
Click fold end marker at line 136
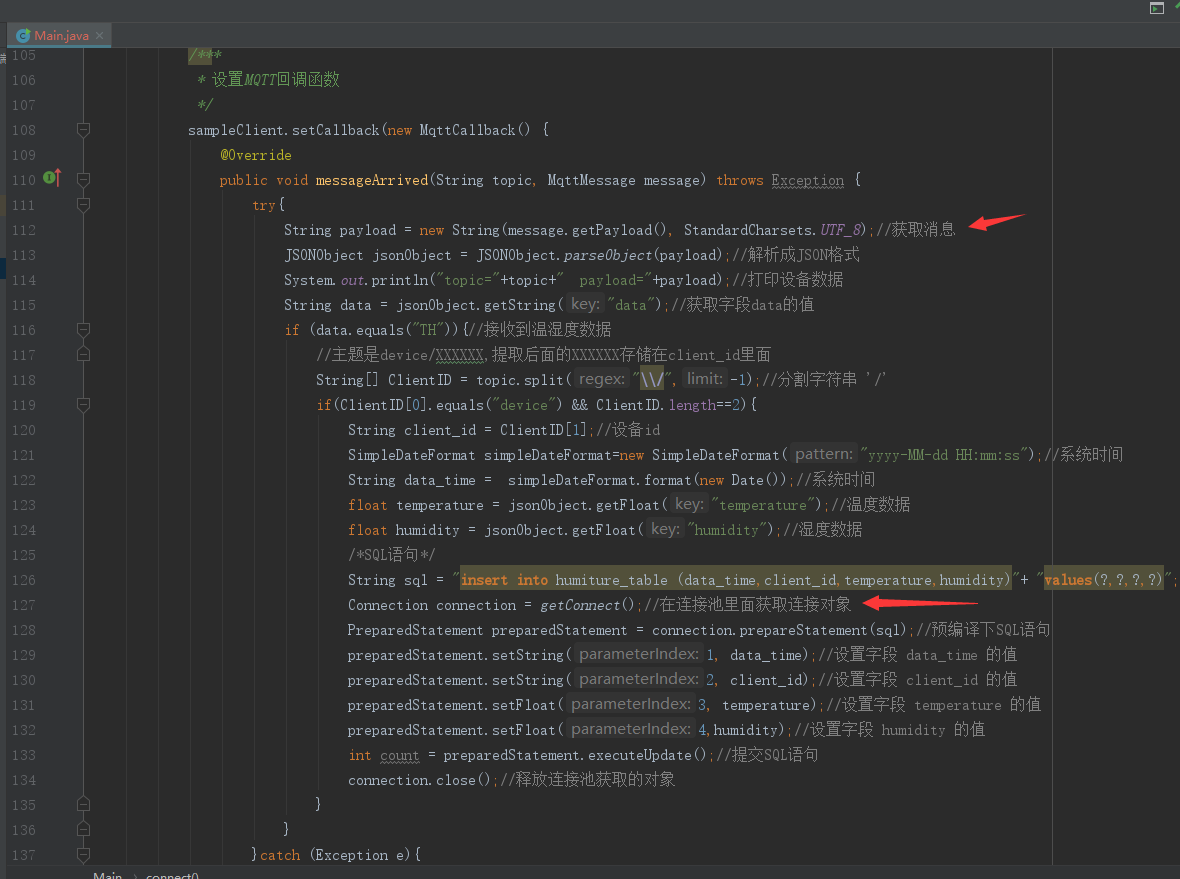click(x=84, y=829)
